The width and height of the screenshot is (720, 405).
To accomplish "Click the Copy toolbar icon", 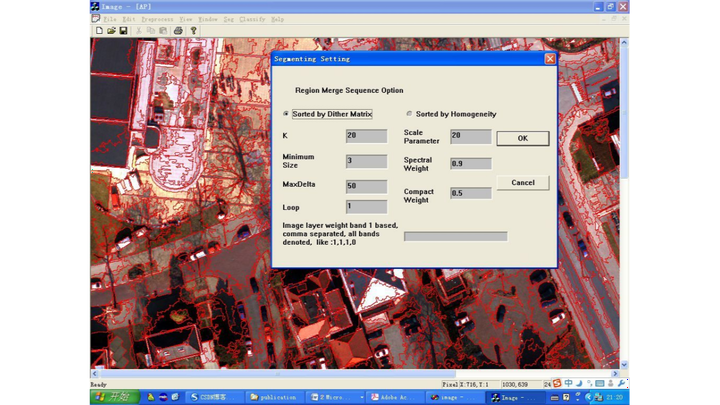I will point(151,31).
